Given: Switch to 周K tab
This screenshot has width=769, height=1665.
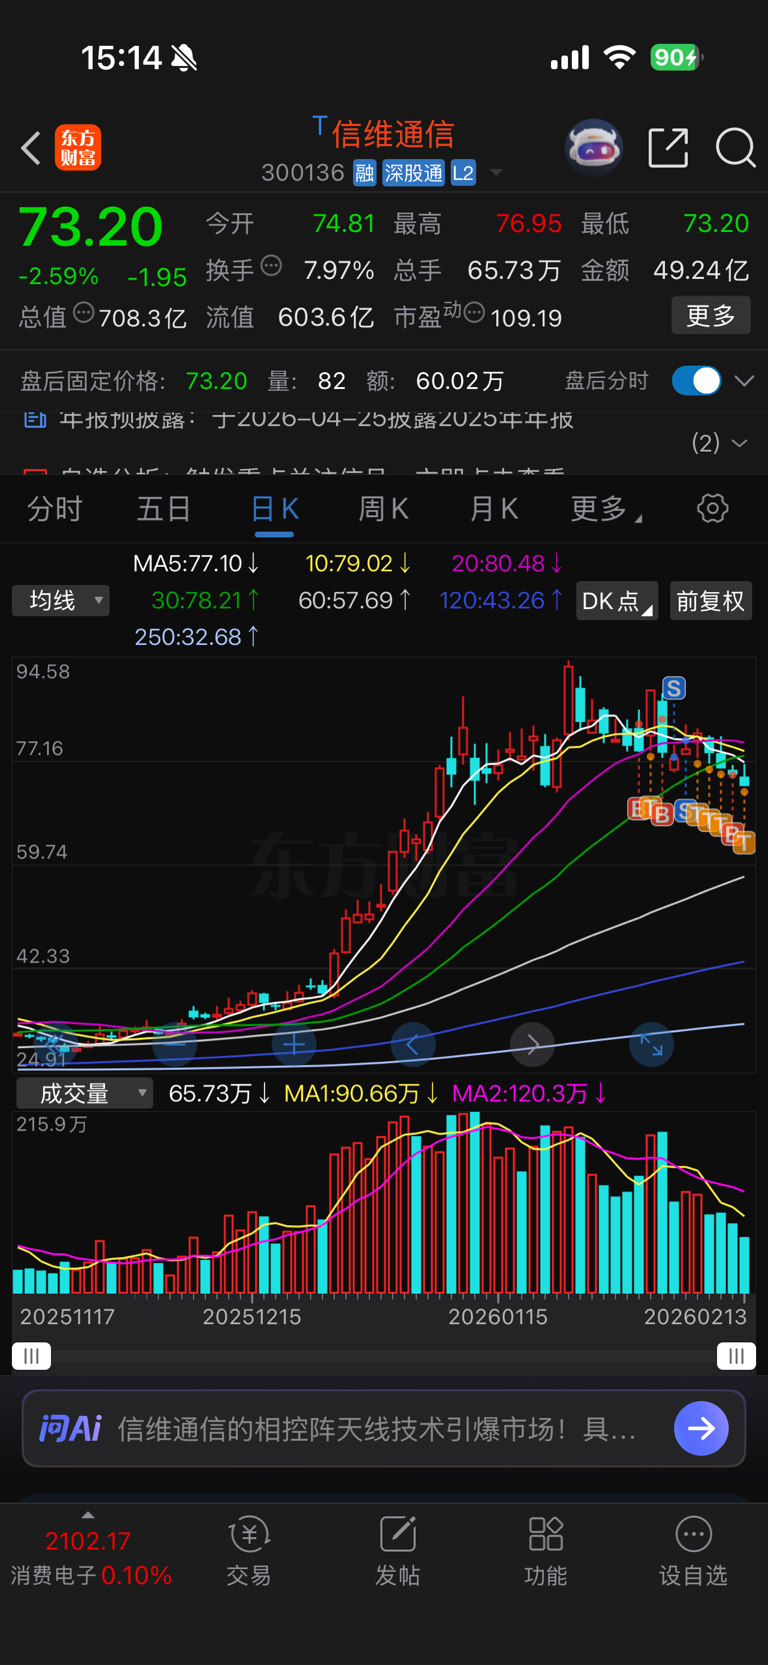Looking at the screenshot, I should (384, 509).
